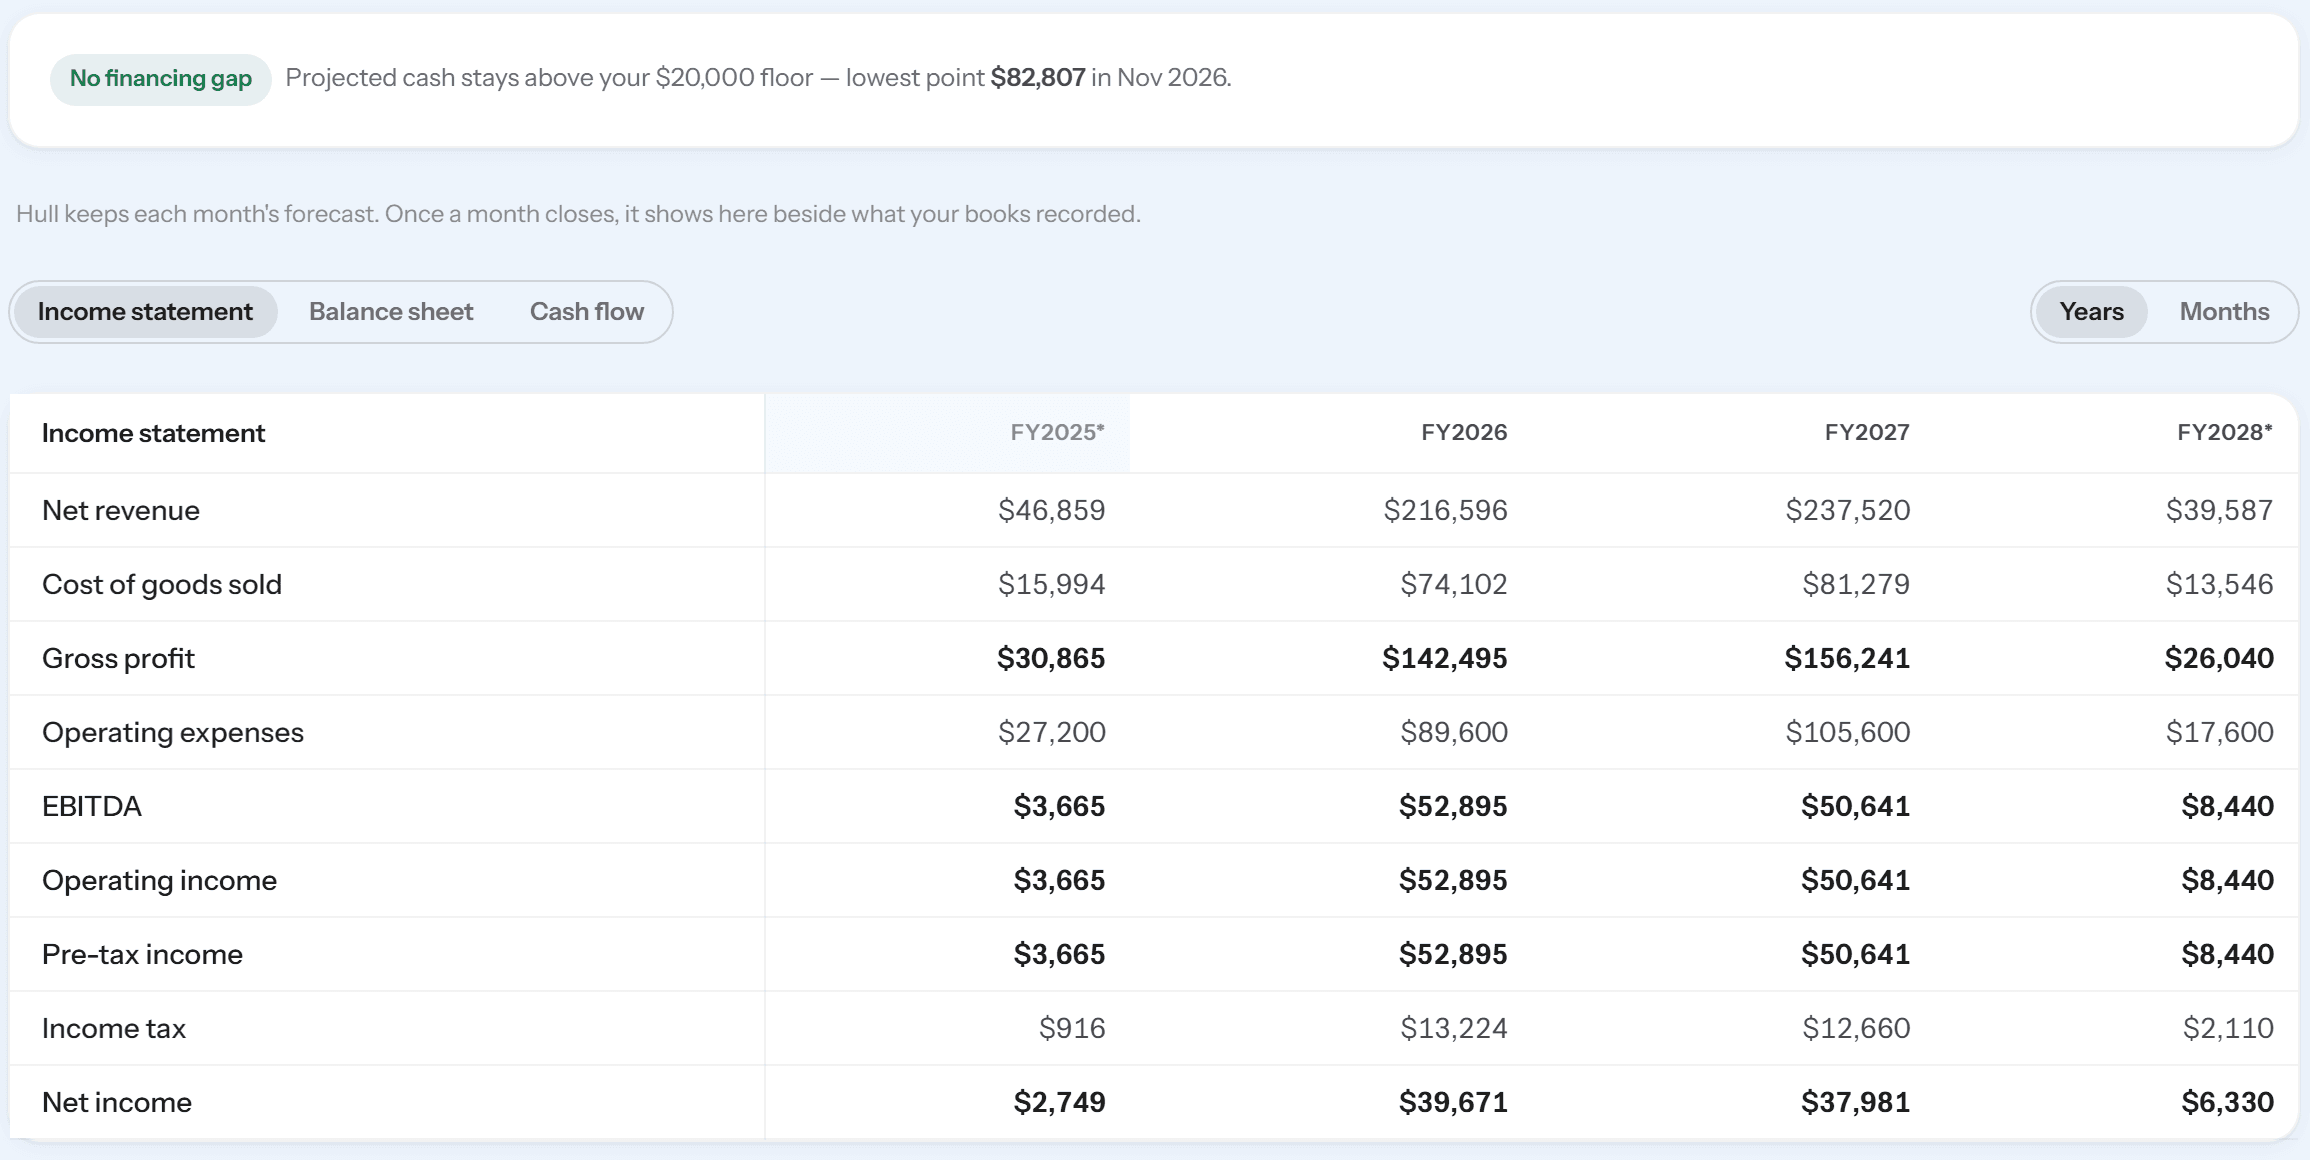Click income tax value $13,224
The height and width of the screenshot is (1160, 2310).
tap(1453, 1028)
